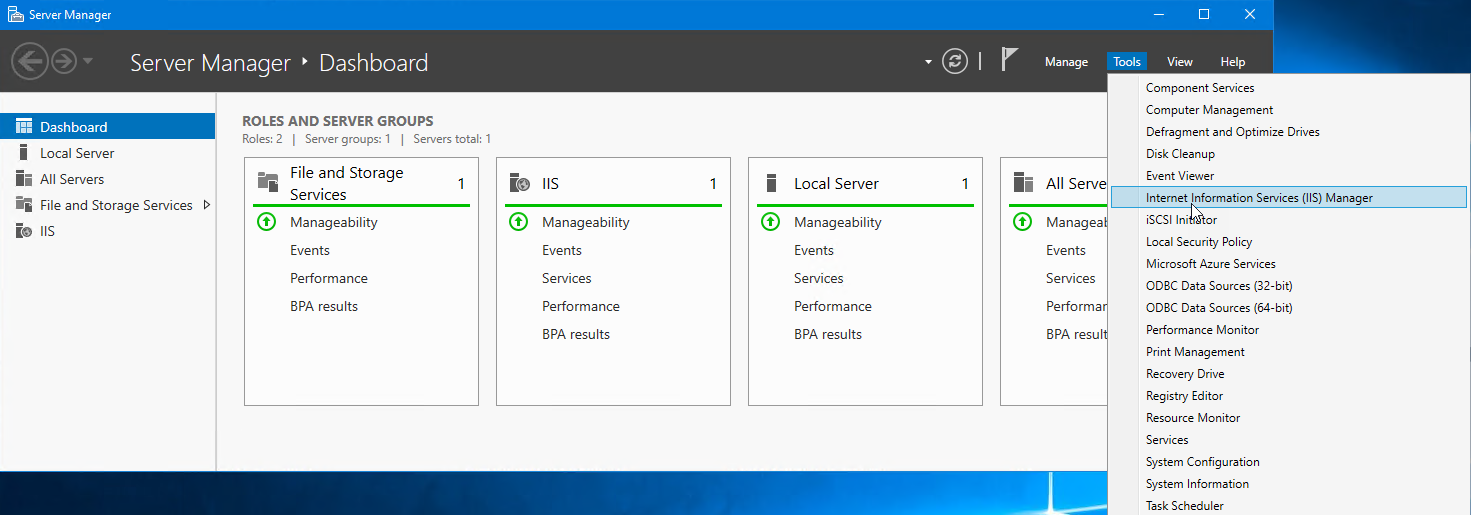Click the Local Server sidebar icon

(22, 153)
